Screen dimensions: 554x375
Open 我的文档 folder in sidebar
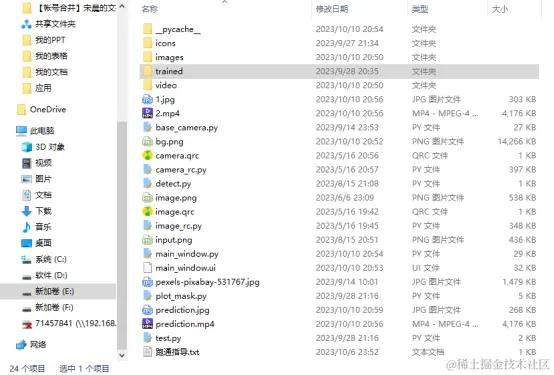click(51, 72)
